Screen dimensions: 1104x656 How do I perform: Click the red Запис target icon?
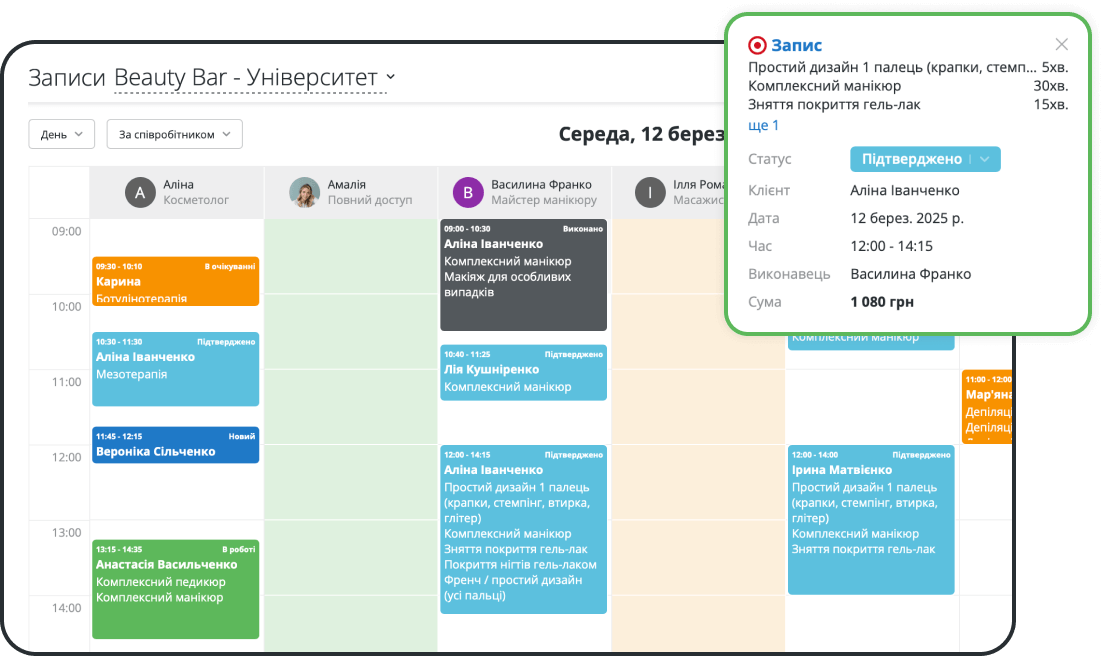tap(757, 45)
